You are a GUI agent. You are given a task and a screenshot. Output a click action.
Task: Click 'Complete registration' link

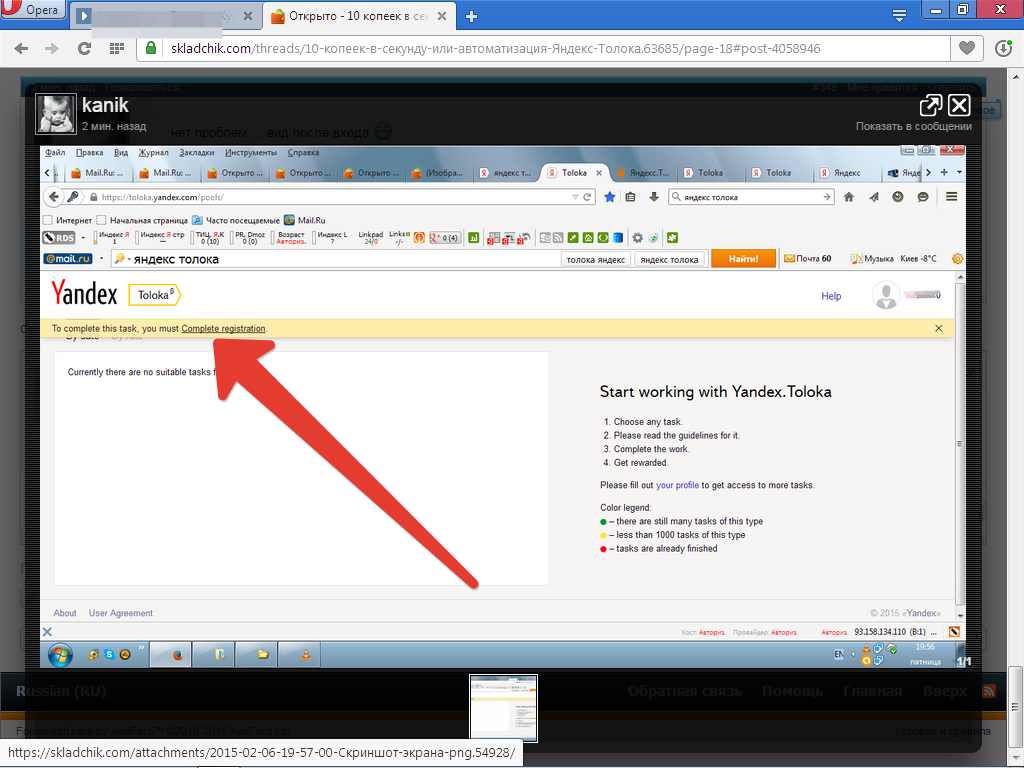click(223, 328)
